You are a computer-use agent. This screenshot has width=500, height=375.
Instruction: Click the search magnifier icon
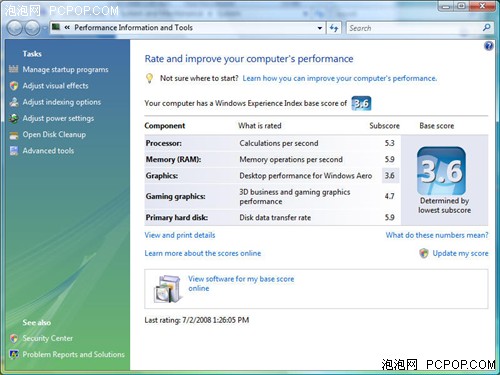click(x=486, y=28)
